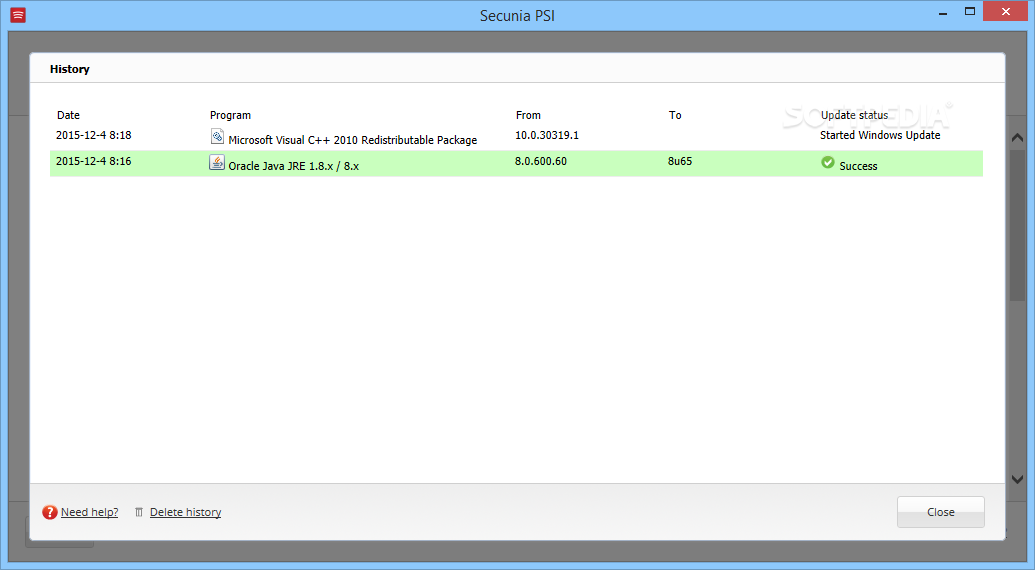Click the Update status column header
This screenshot has height=570, width=1035.
tap(854, 115)
